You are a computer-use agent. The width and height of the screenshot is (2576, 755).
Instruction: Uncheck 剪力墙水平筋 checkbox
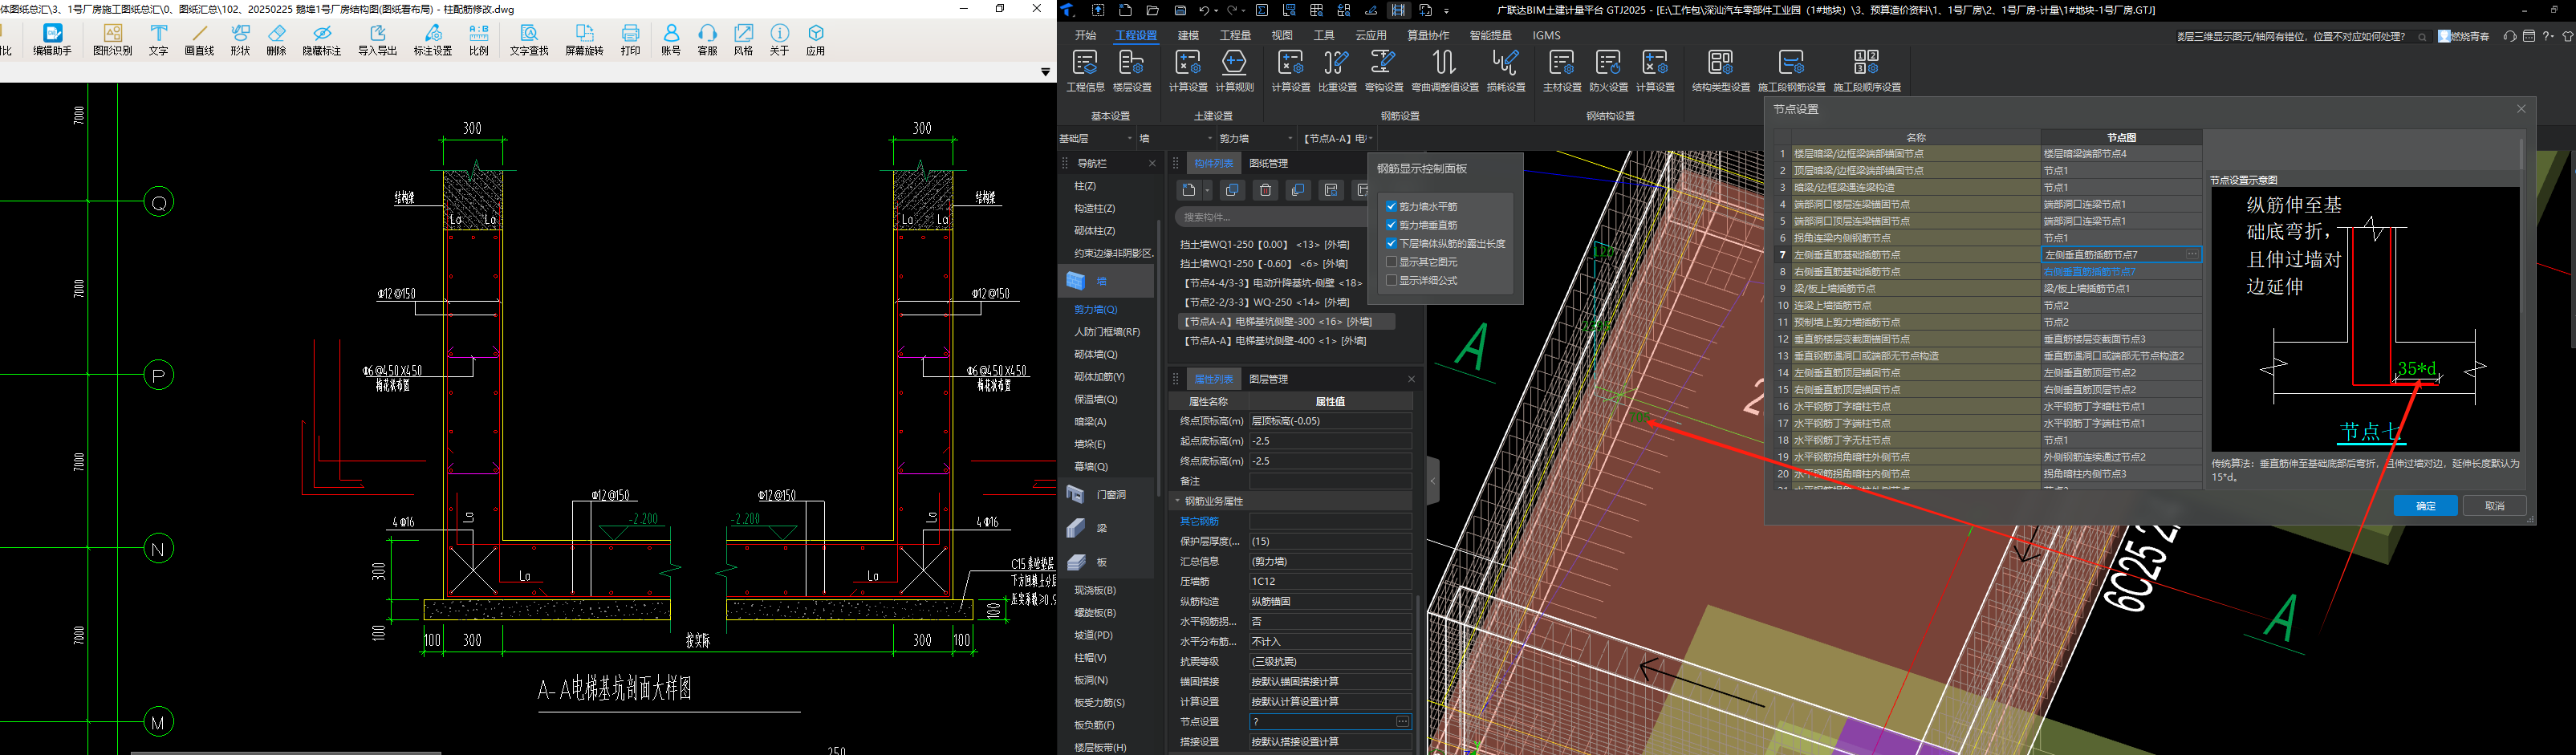(x=1391, y=207)
